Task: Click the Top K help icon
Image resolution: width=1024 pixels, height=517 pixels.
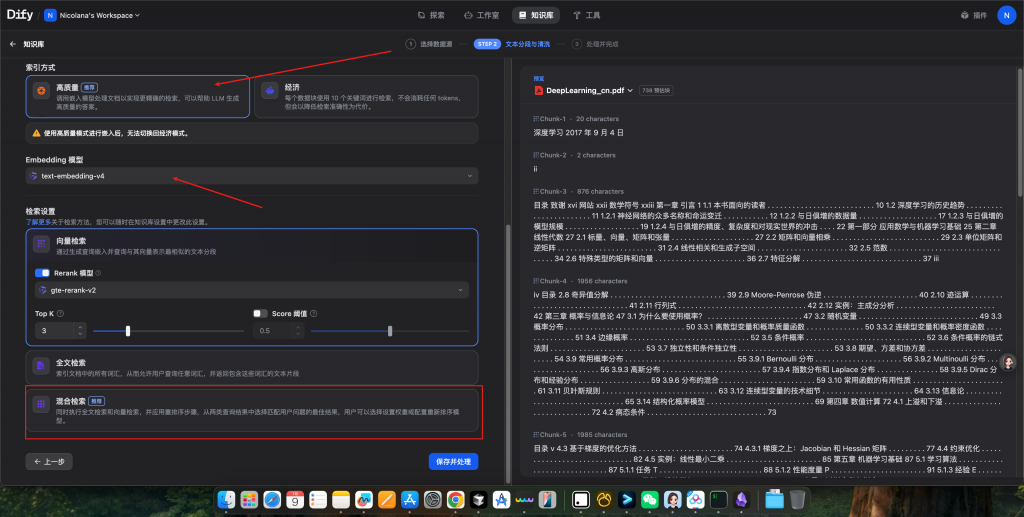Action: 62,313
